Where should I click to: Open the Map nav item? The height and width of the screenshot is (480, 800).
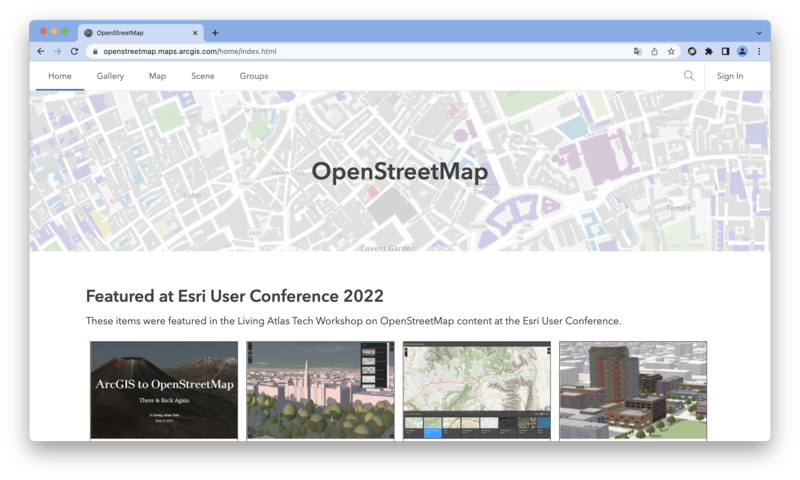coord(157,76)
